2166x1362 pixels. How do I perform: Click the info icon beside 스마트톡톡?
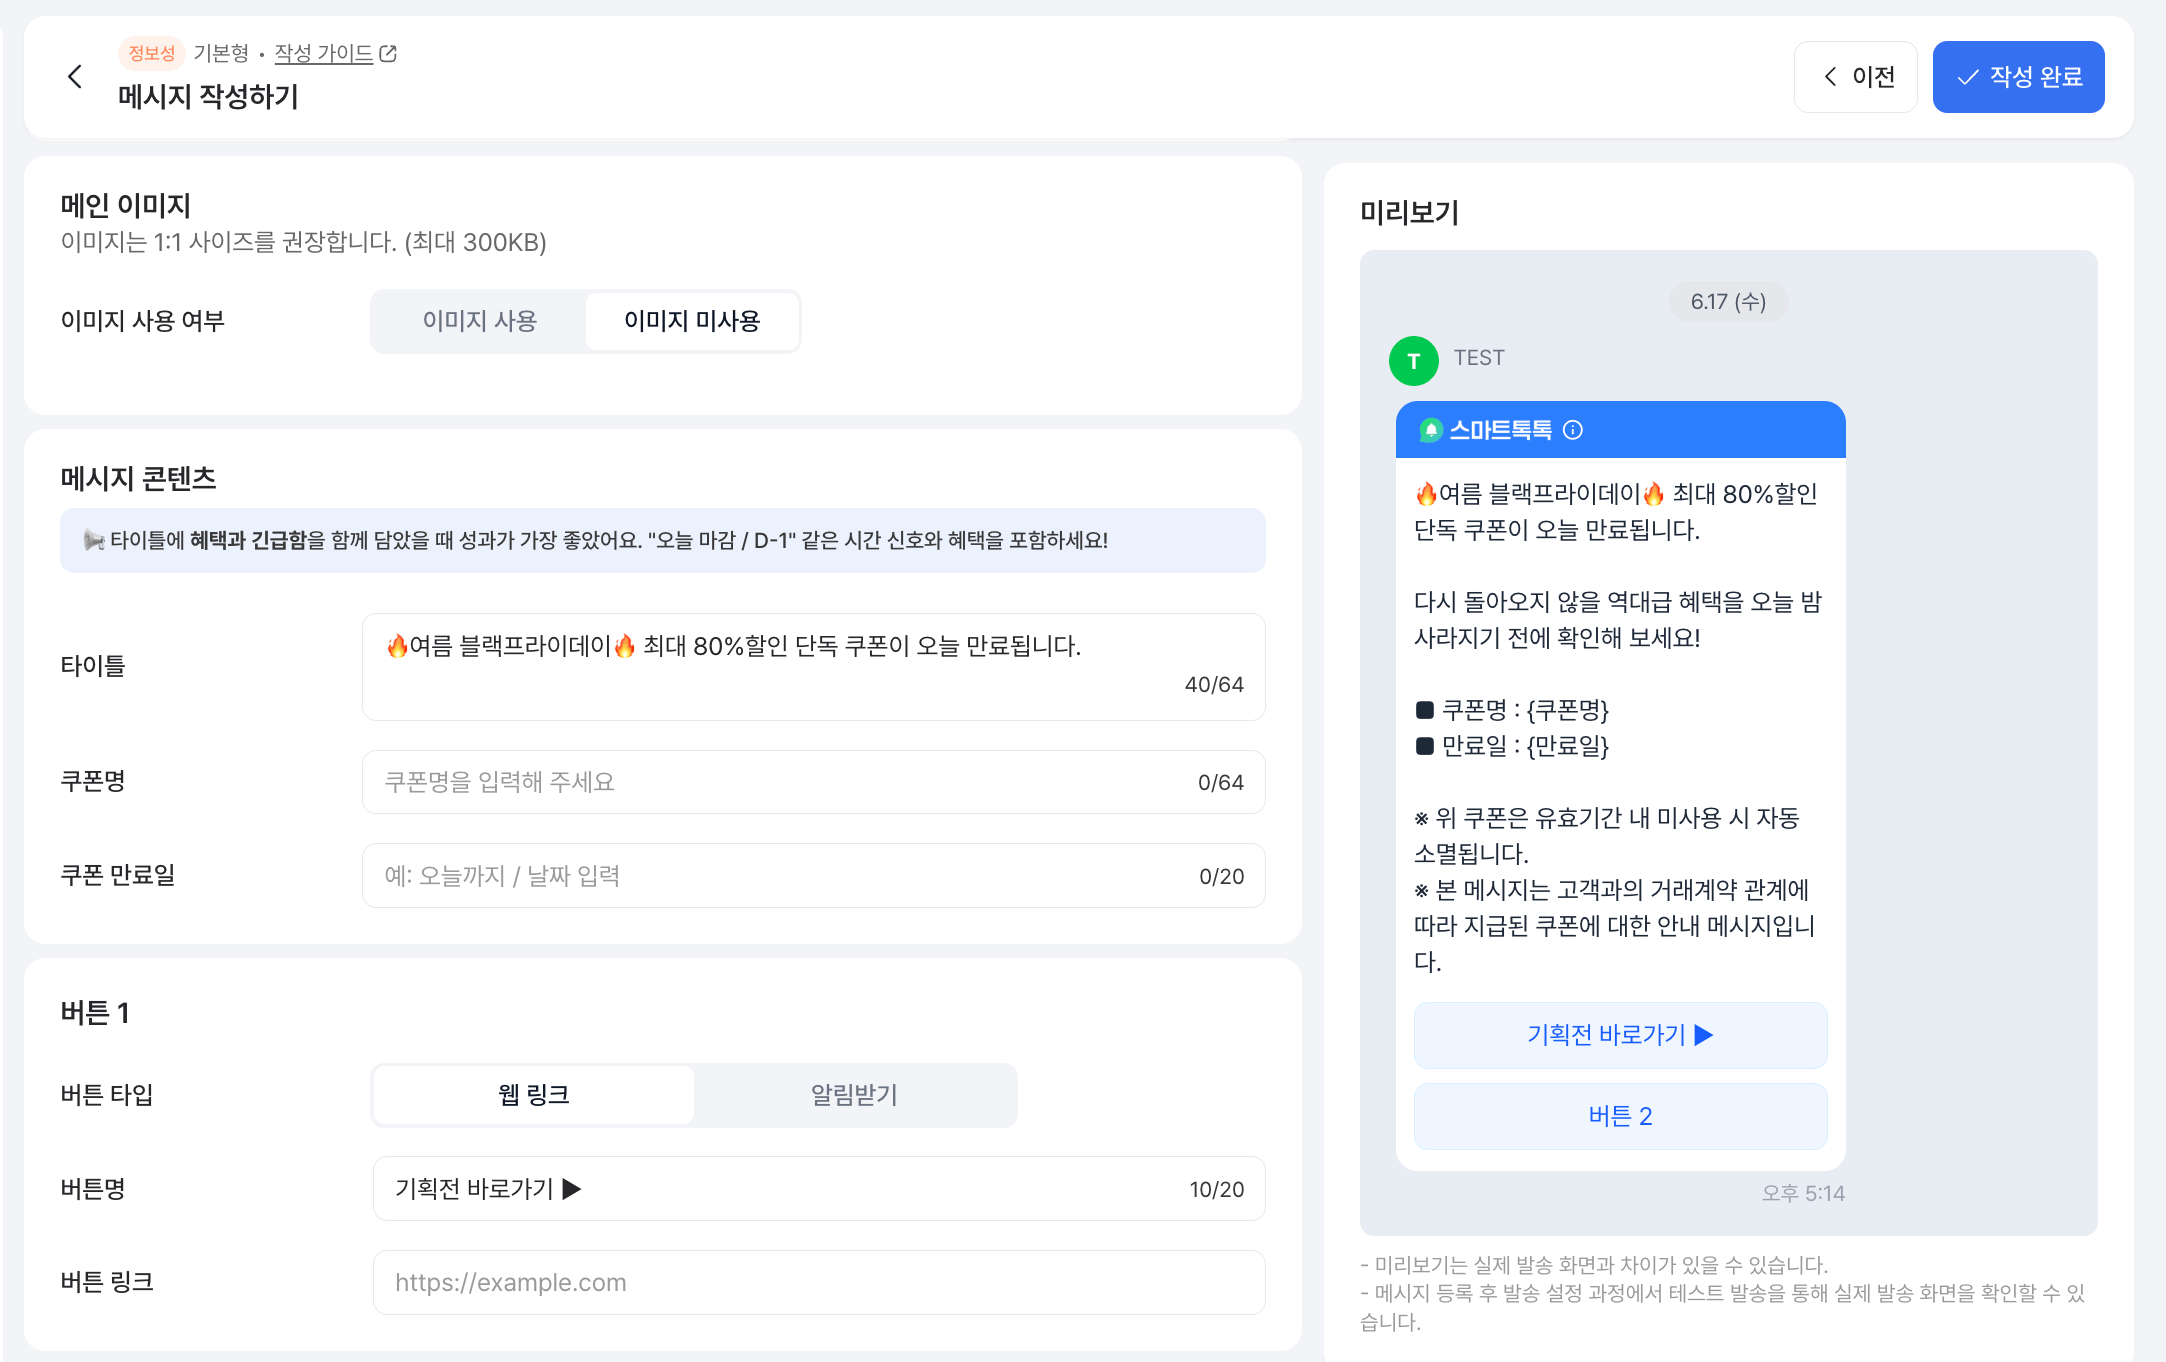[x=1573, y=430]
